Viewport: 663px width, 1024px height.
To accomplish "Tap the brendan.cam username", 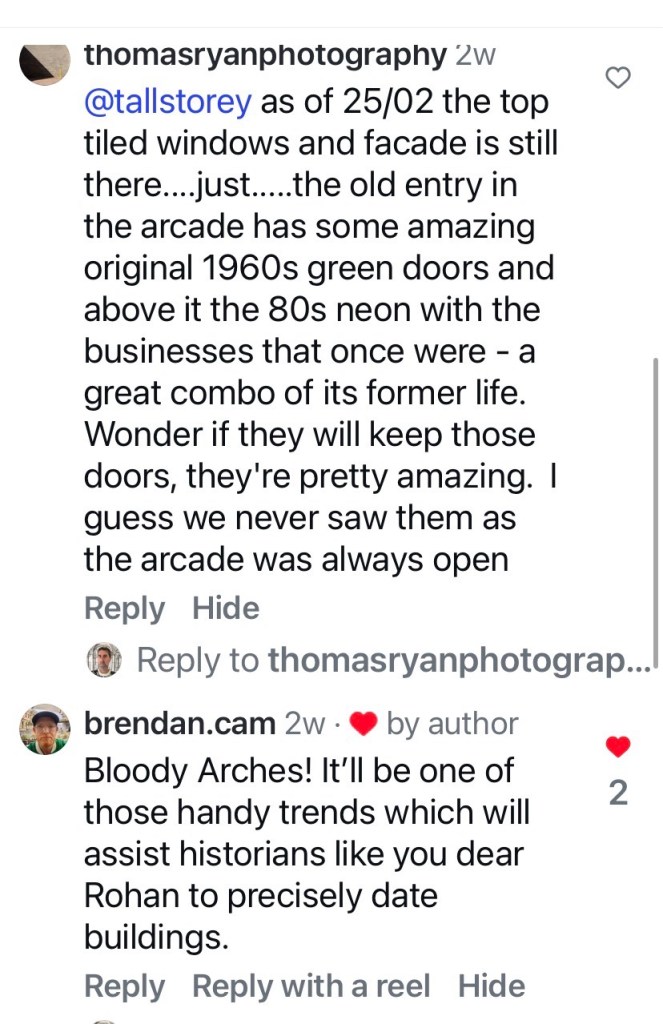I will (180, 723).
